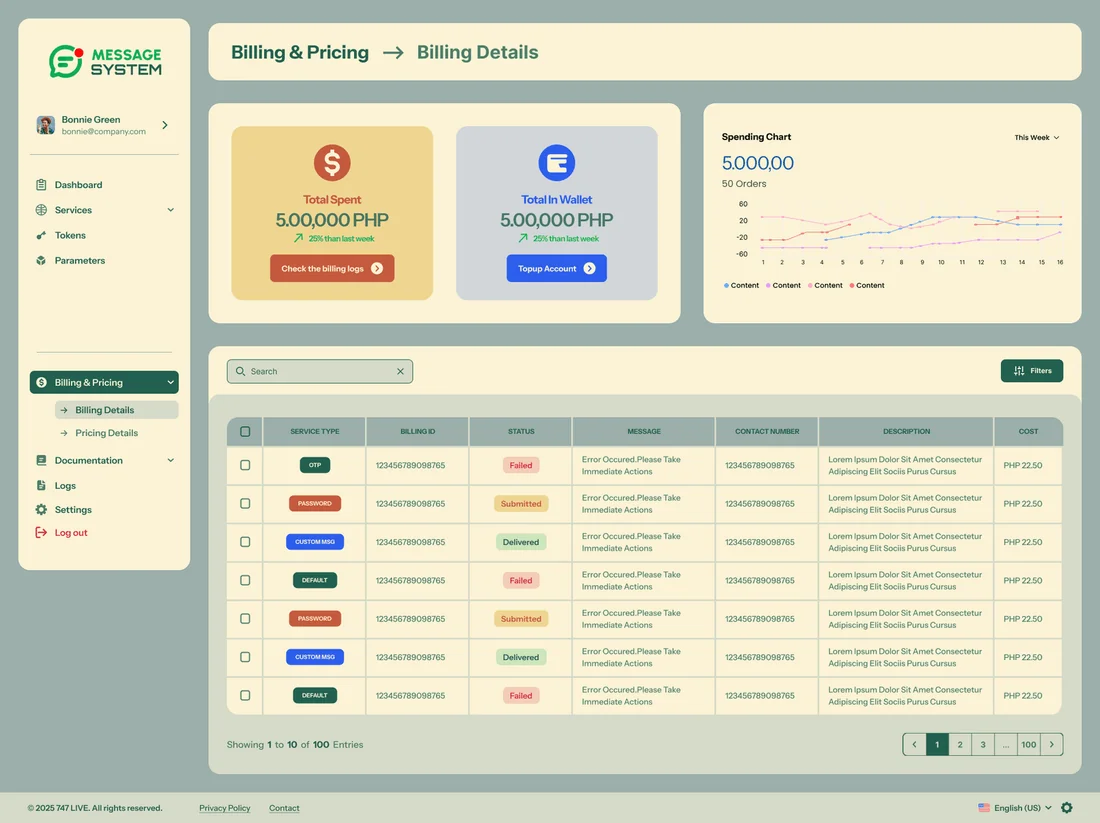Click the Log out exit icon

[41, 533]
